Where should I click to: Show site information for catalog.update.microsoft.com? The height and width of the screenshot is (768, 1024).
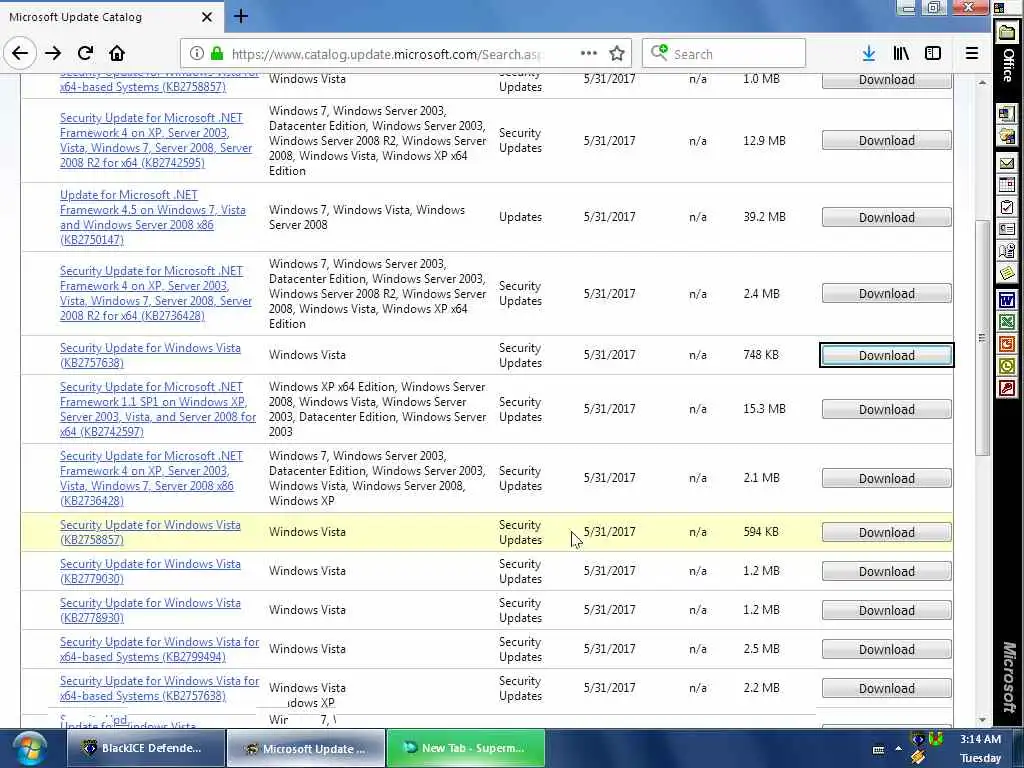(196, 54)
